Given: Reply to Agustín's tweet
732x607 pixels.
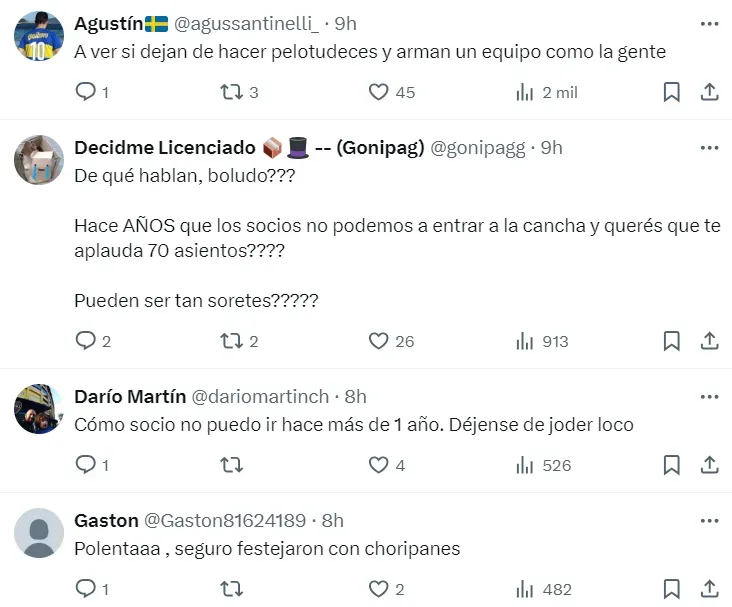Looking at the screenshot, I should click(x=86, y=92).
